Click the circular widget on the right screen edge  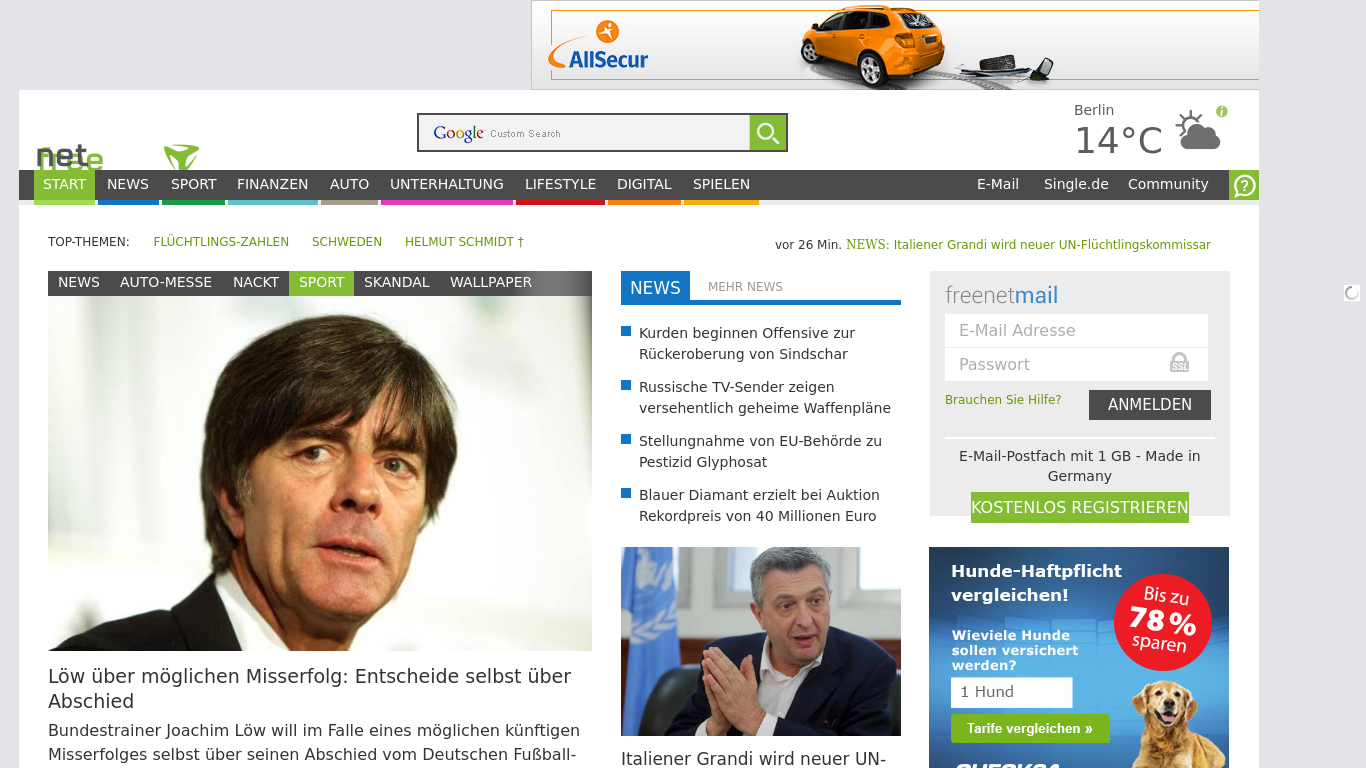click(x=1351, y=292)
